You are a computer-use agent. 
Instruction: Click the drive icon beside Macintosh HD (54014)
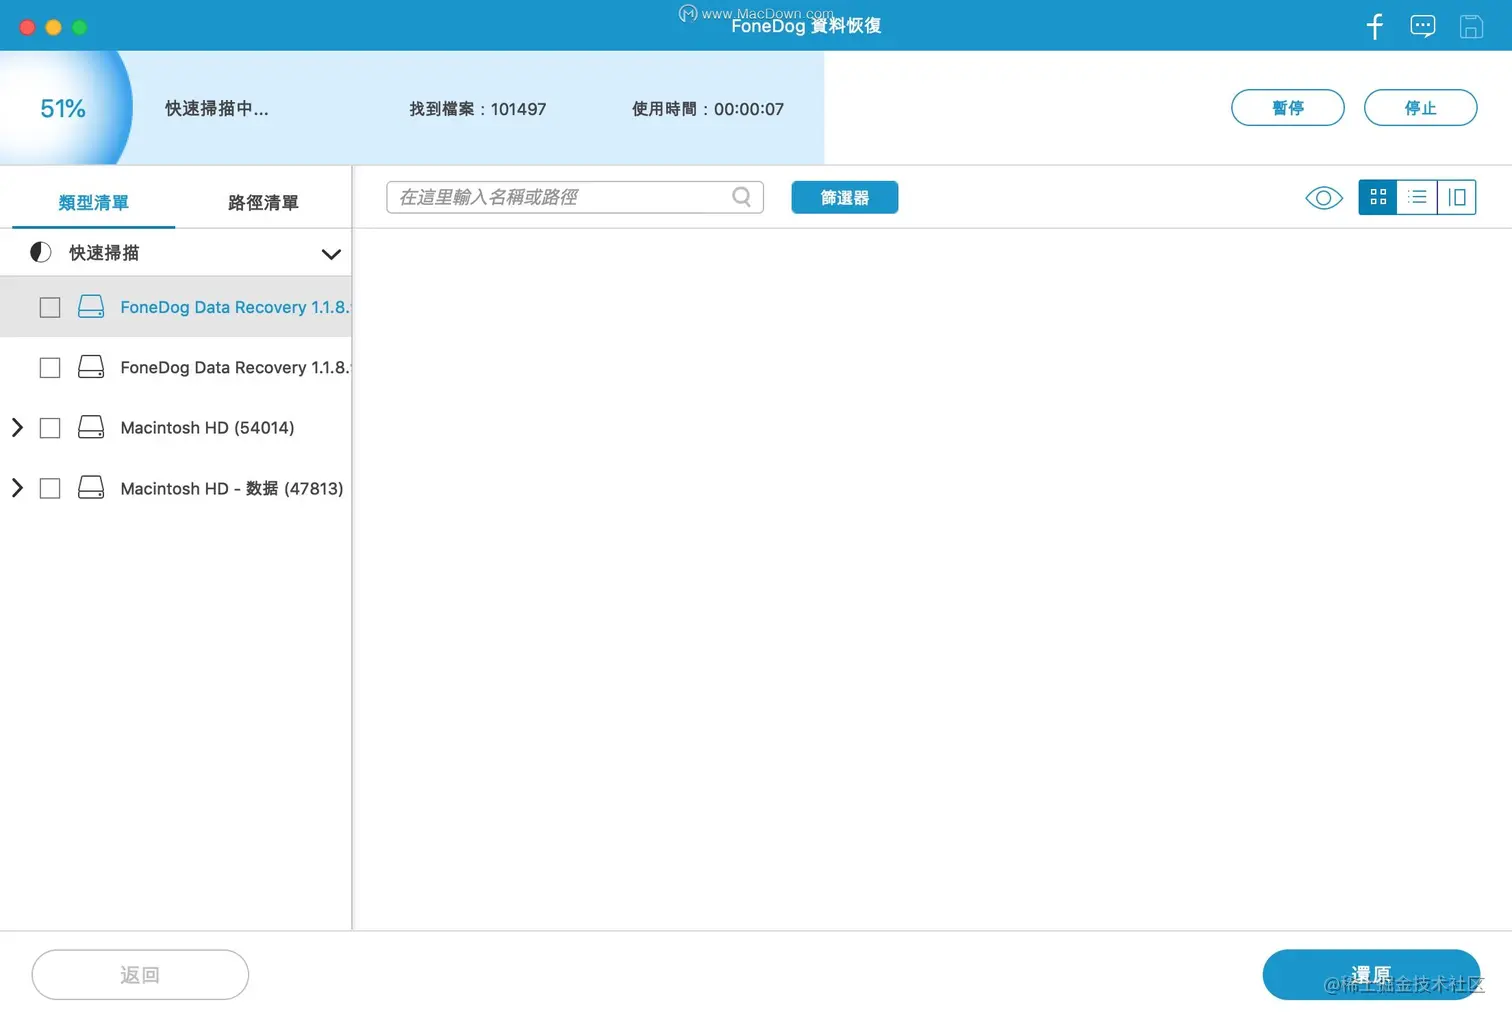click(x=91, y=428)
